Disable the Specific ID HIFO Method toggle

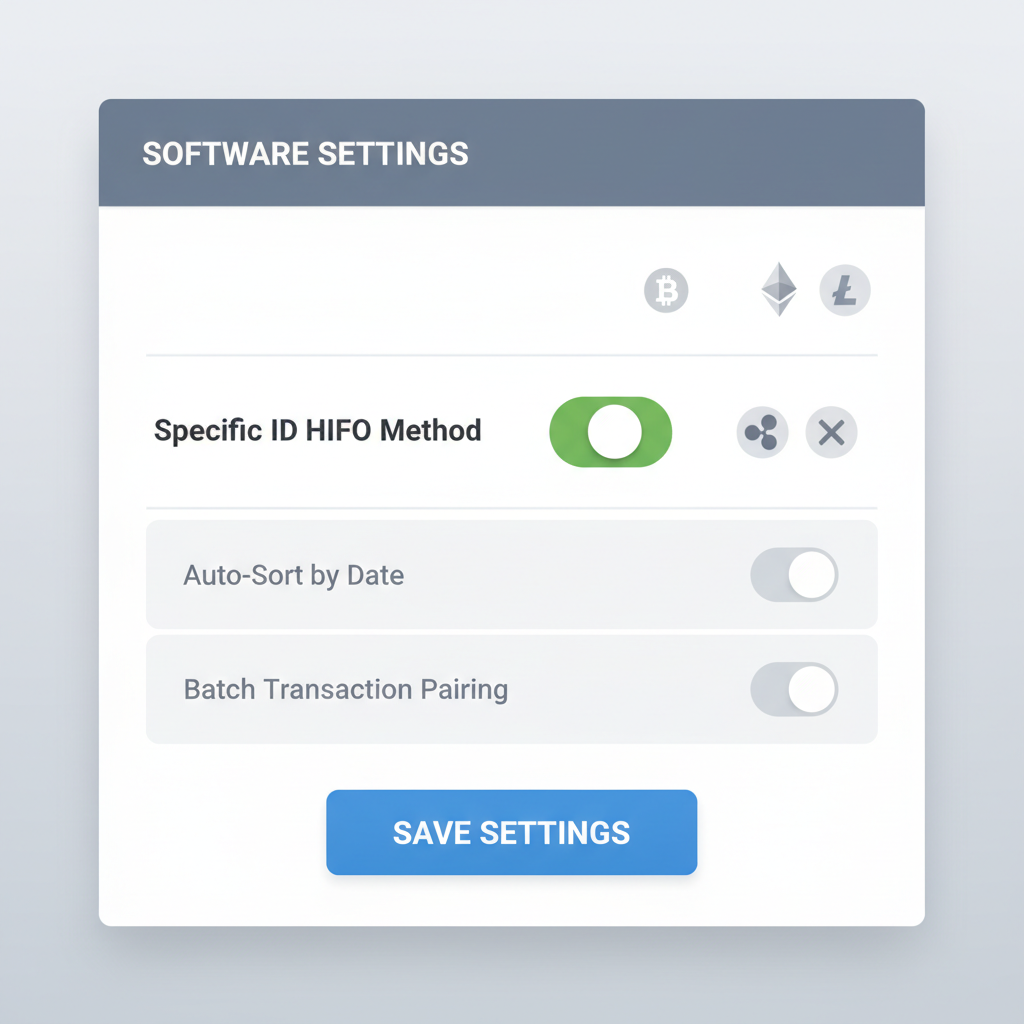point(611,432)
